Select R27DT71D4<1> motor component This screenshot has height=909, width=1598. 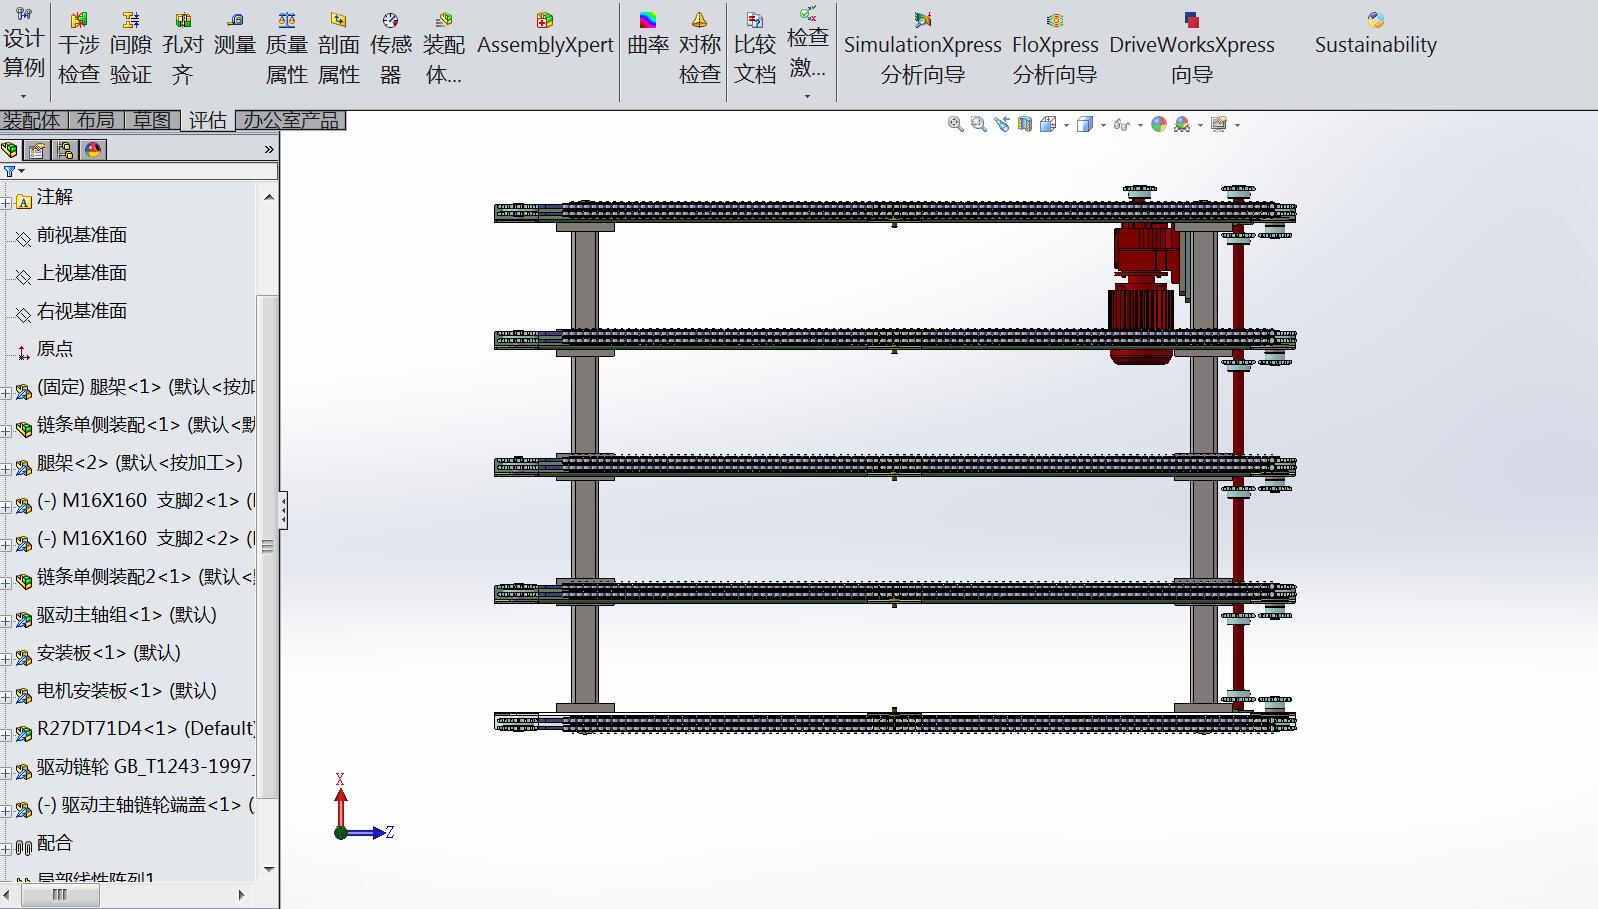click(146, 729)
